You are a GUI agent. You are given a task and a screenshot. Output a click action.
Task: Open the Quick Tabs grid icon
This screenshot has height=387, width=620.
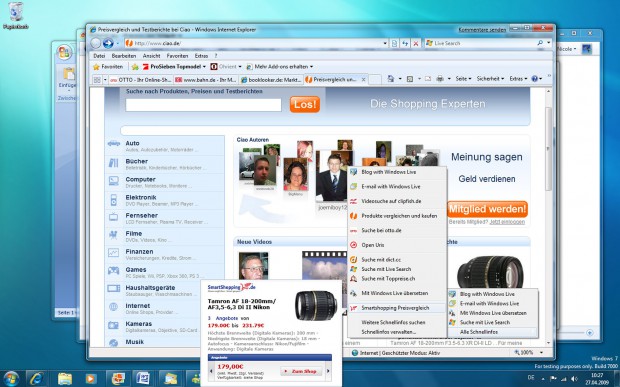[x=97, y=80]
